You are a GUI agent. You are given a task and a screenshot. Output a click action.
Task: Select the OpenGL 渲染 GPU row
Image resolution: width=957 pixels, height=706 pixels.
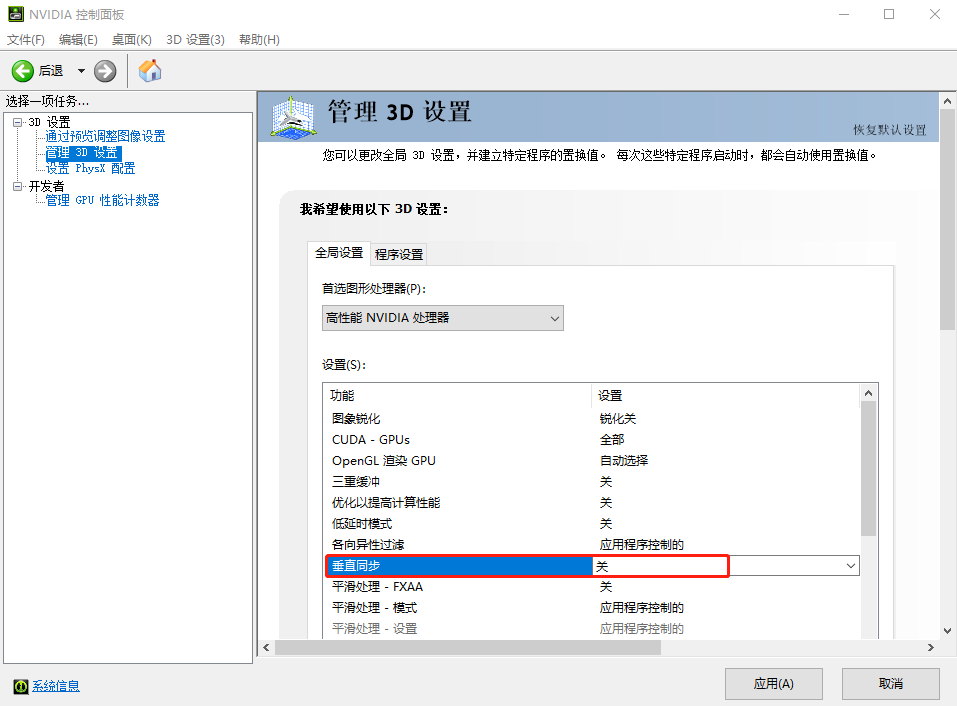pos(592,461)
